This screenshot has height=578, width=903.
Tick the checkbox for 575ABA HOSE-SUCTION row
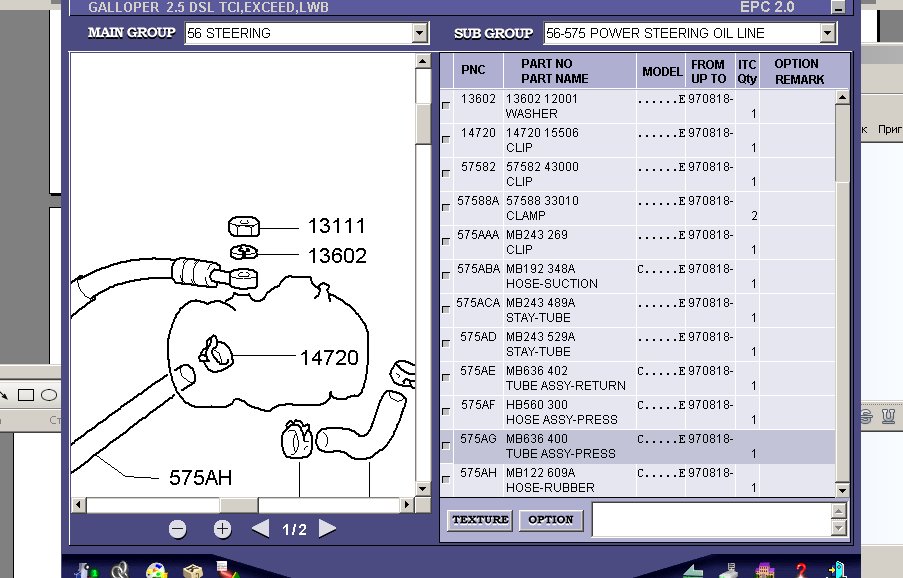pyautogui.click(x=446, y=275)
